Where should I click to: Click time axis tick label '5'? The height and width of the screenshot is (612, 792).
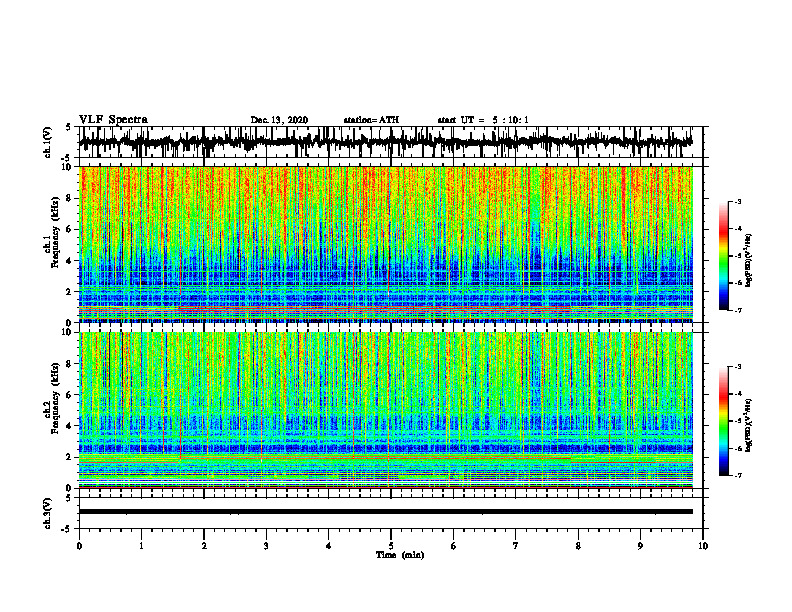[391, 546]
